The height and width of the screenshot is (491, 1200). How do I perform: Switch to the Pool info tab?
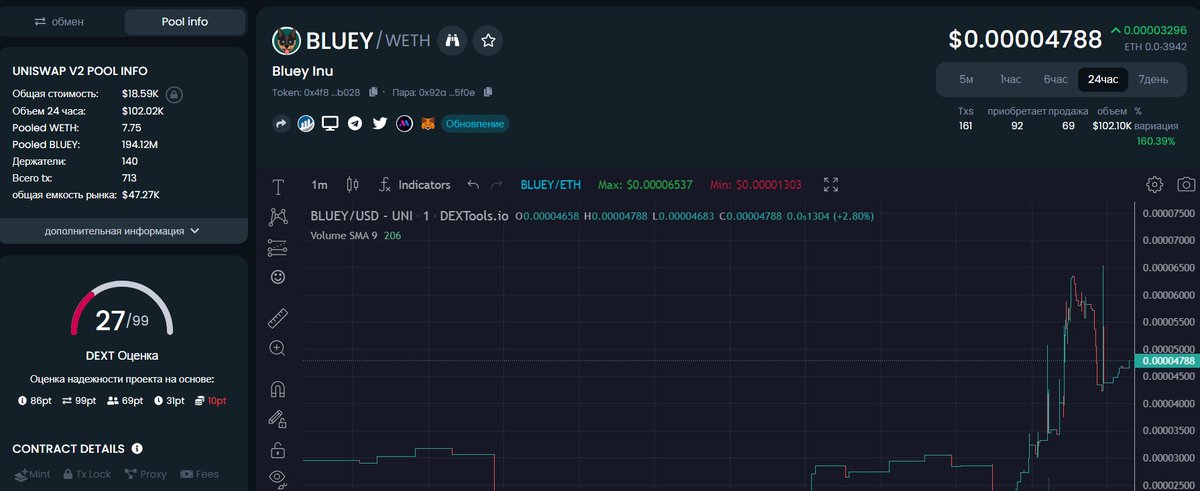point(185,21)
